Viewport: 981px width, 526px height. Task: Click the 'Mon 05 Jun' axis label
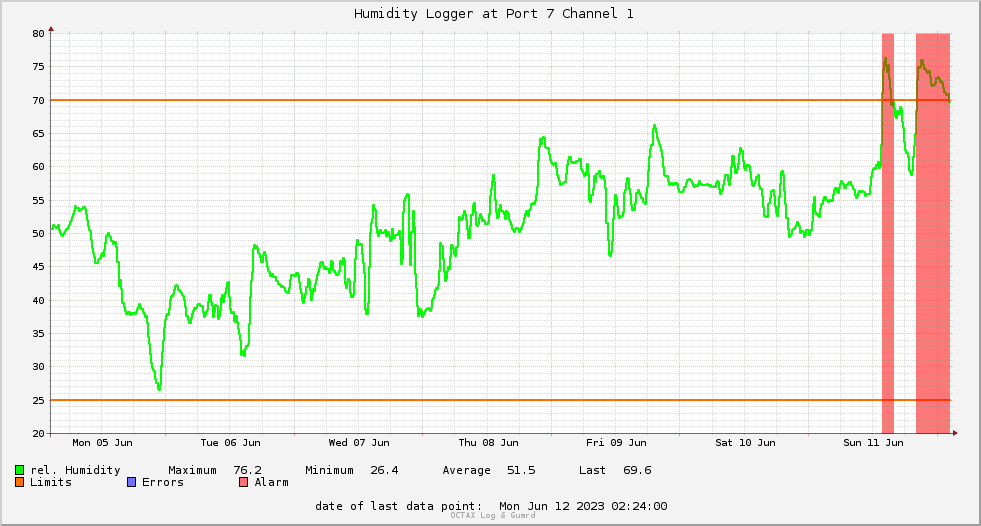103,442
